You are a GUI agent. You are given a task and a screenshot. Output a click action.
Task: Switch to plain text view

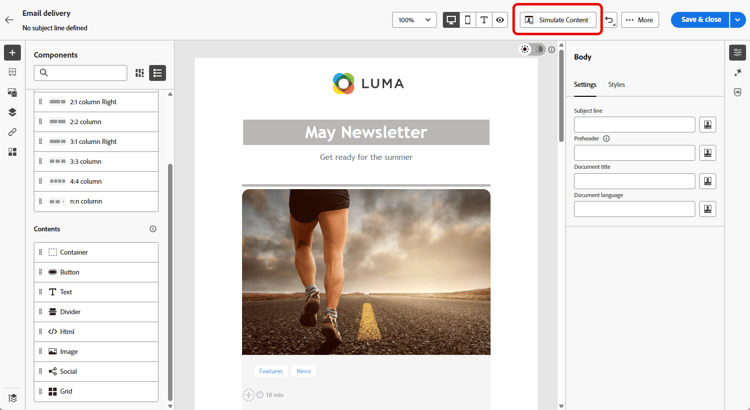[x=484, y=20]
